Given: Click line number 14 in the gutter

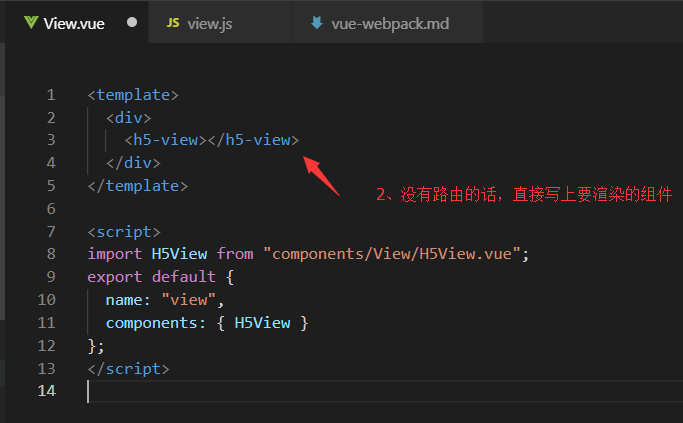Looking at the screenshot, I should 47,390.
